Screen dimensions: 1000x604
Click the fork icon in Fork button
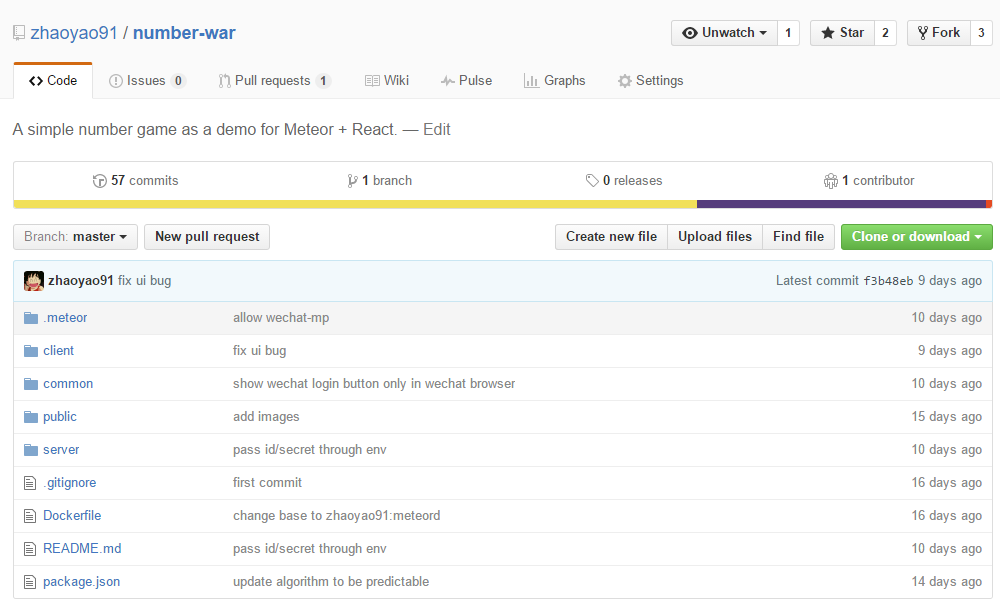tap(923, 33)
